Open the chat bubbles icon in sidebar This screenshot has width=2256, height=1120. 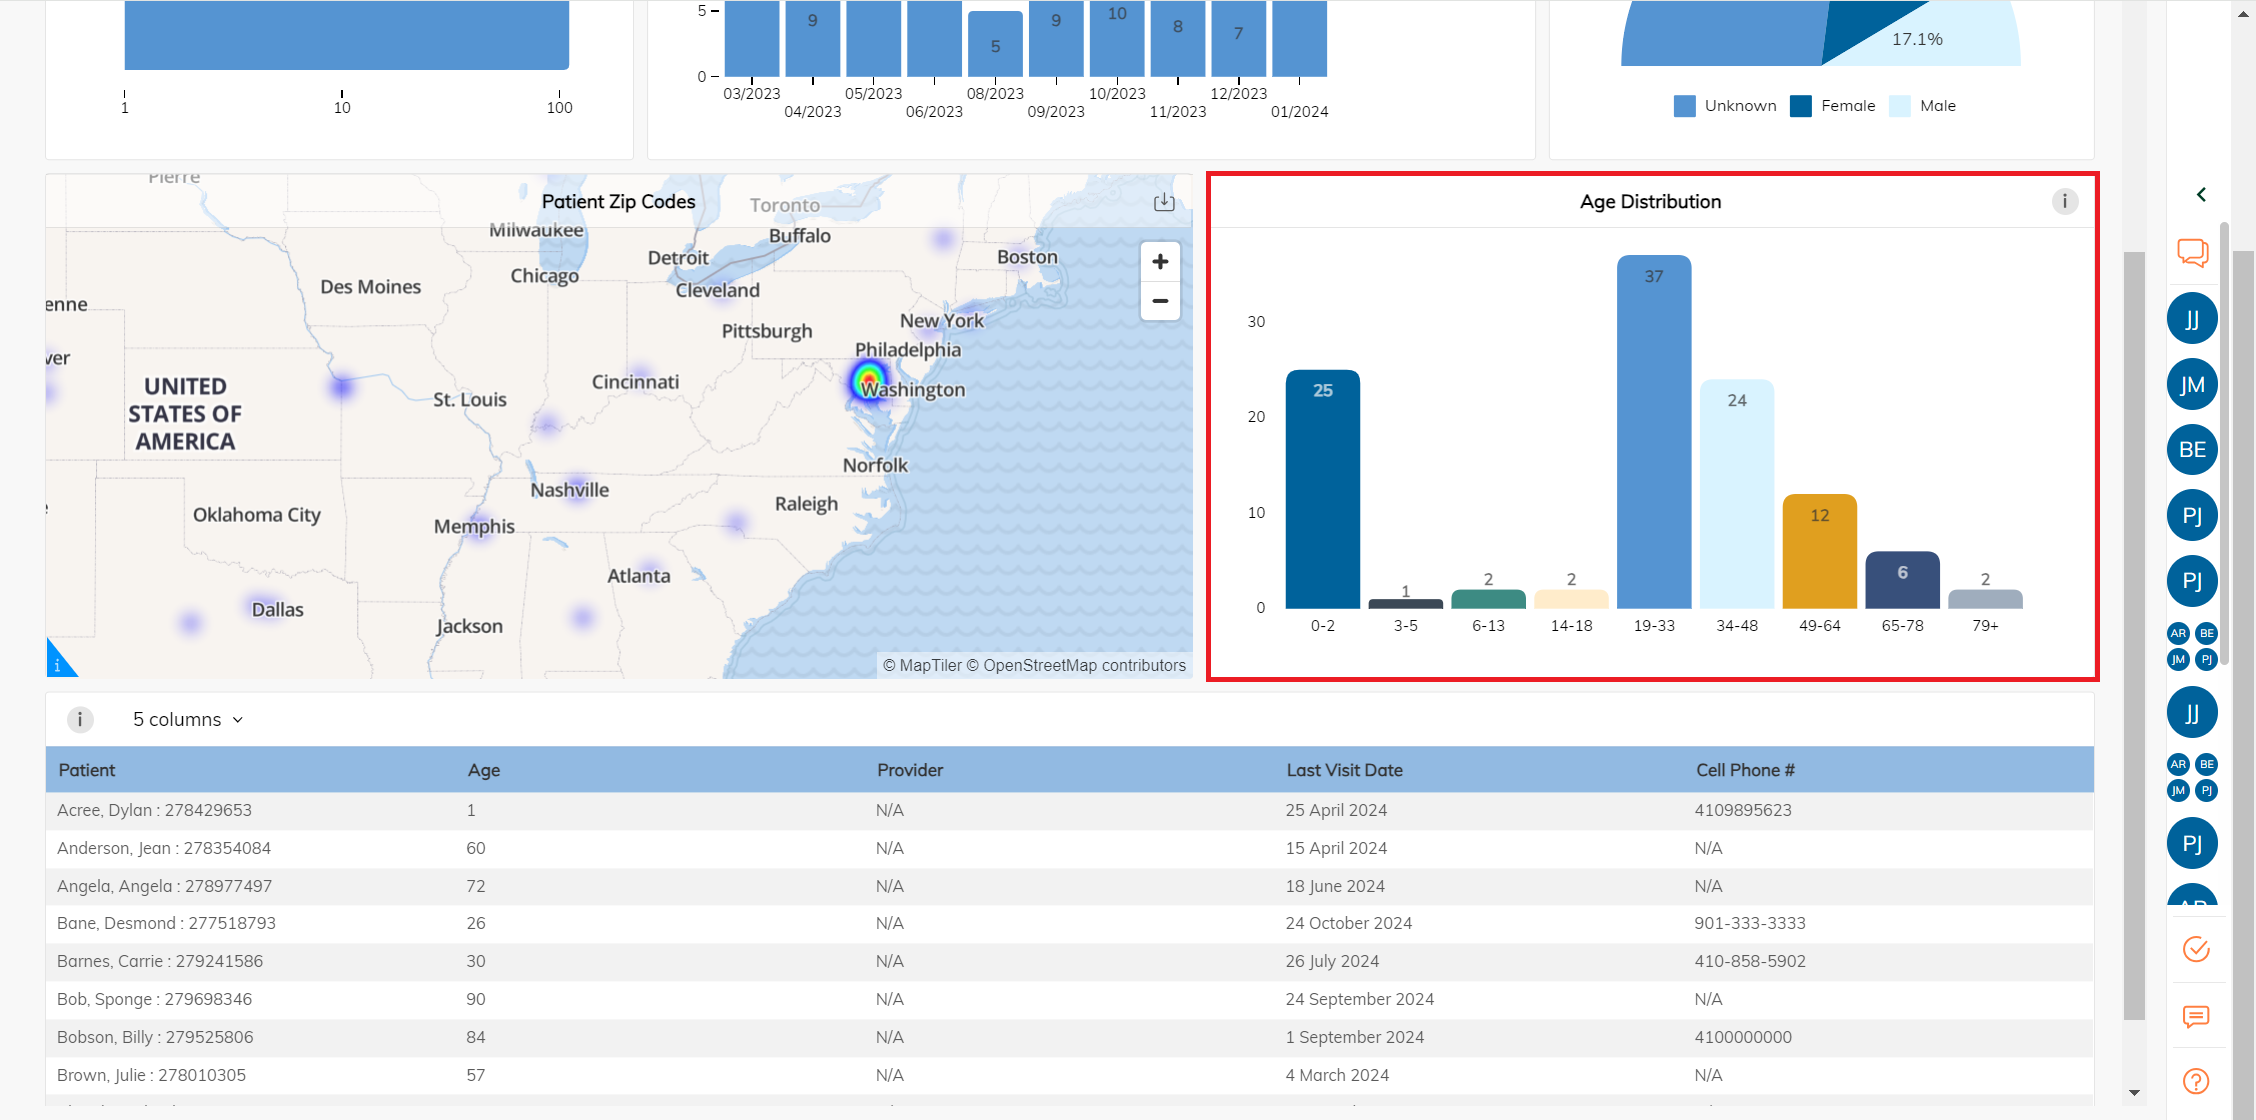(x=2193, y=253)
